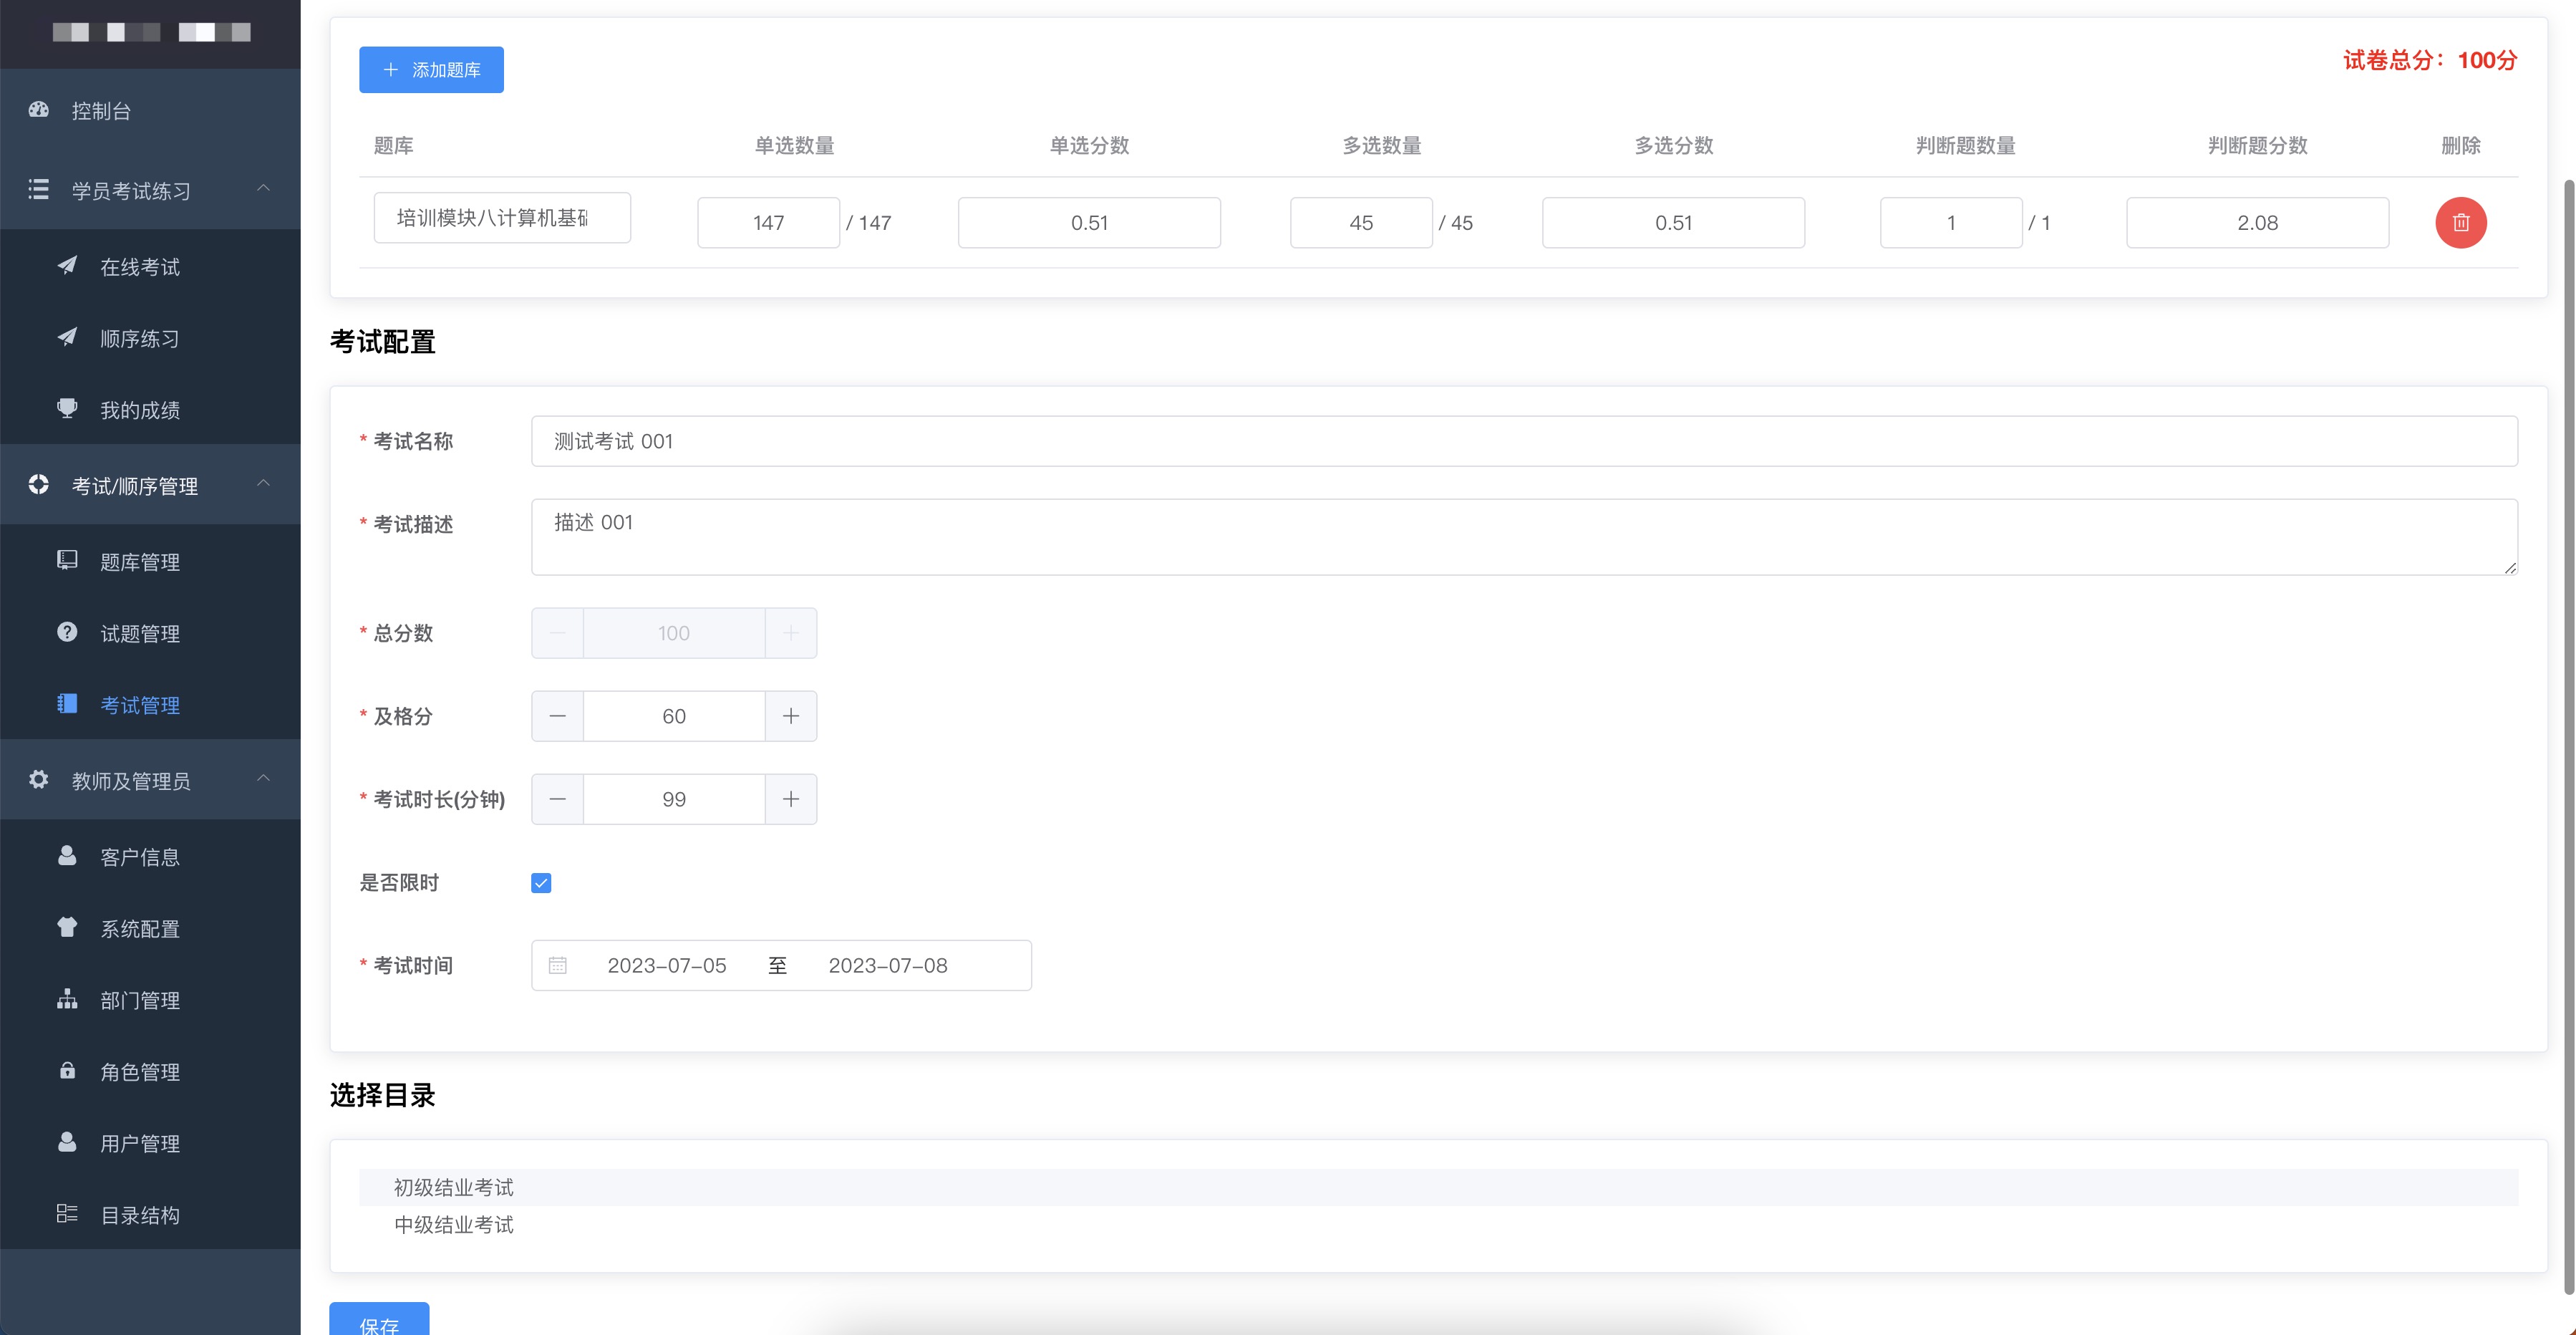Viewport: 2576px width, 1335px height.
Task: Click the 多选分数 input showing 0.51
Action: [x=1673, y=222]
